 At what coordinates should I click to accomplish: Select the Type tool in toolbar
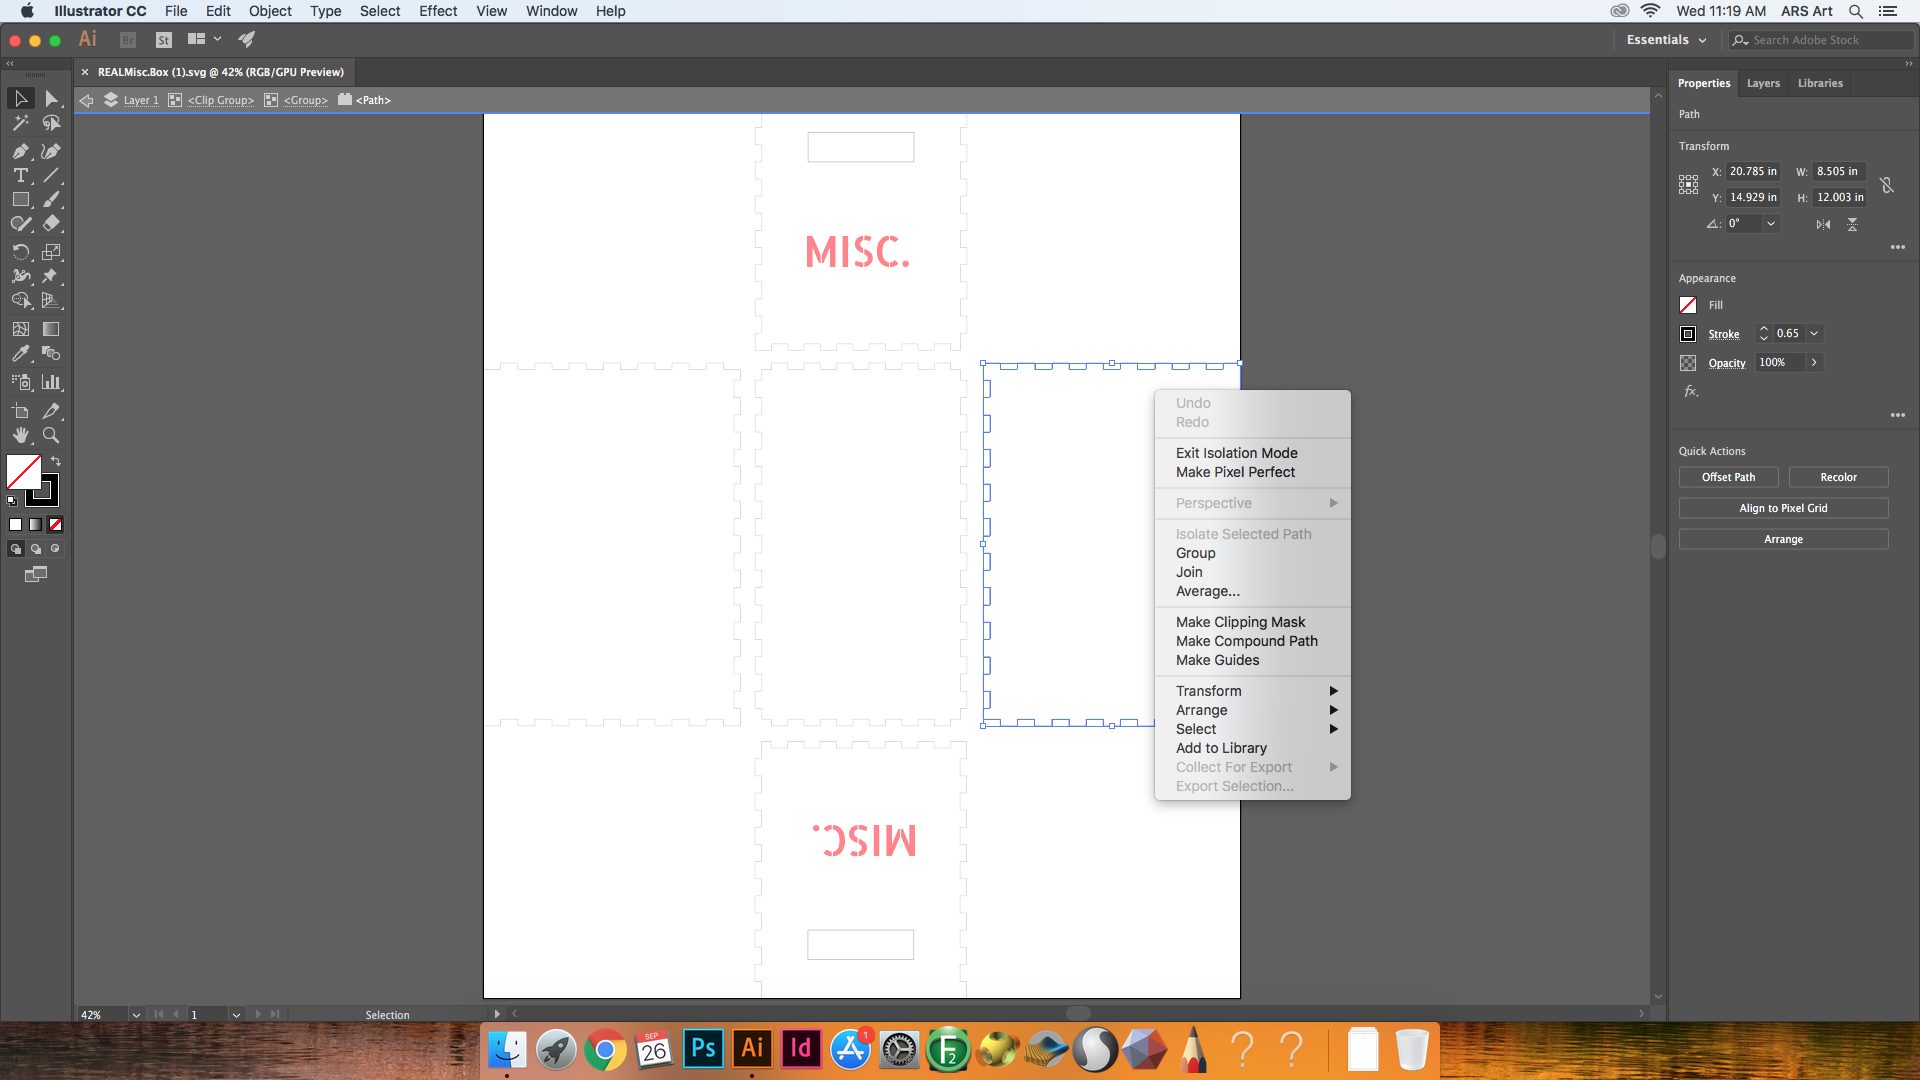coord(20,175)
